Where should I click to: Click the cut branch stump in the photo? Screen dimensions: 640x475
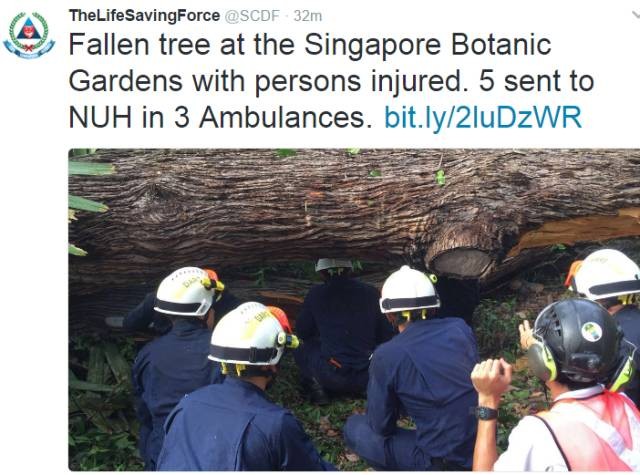pyautogui.click(x=463, y=263)
